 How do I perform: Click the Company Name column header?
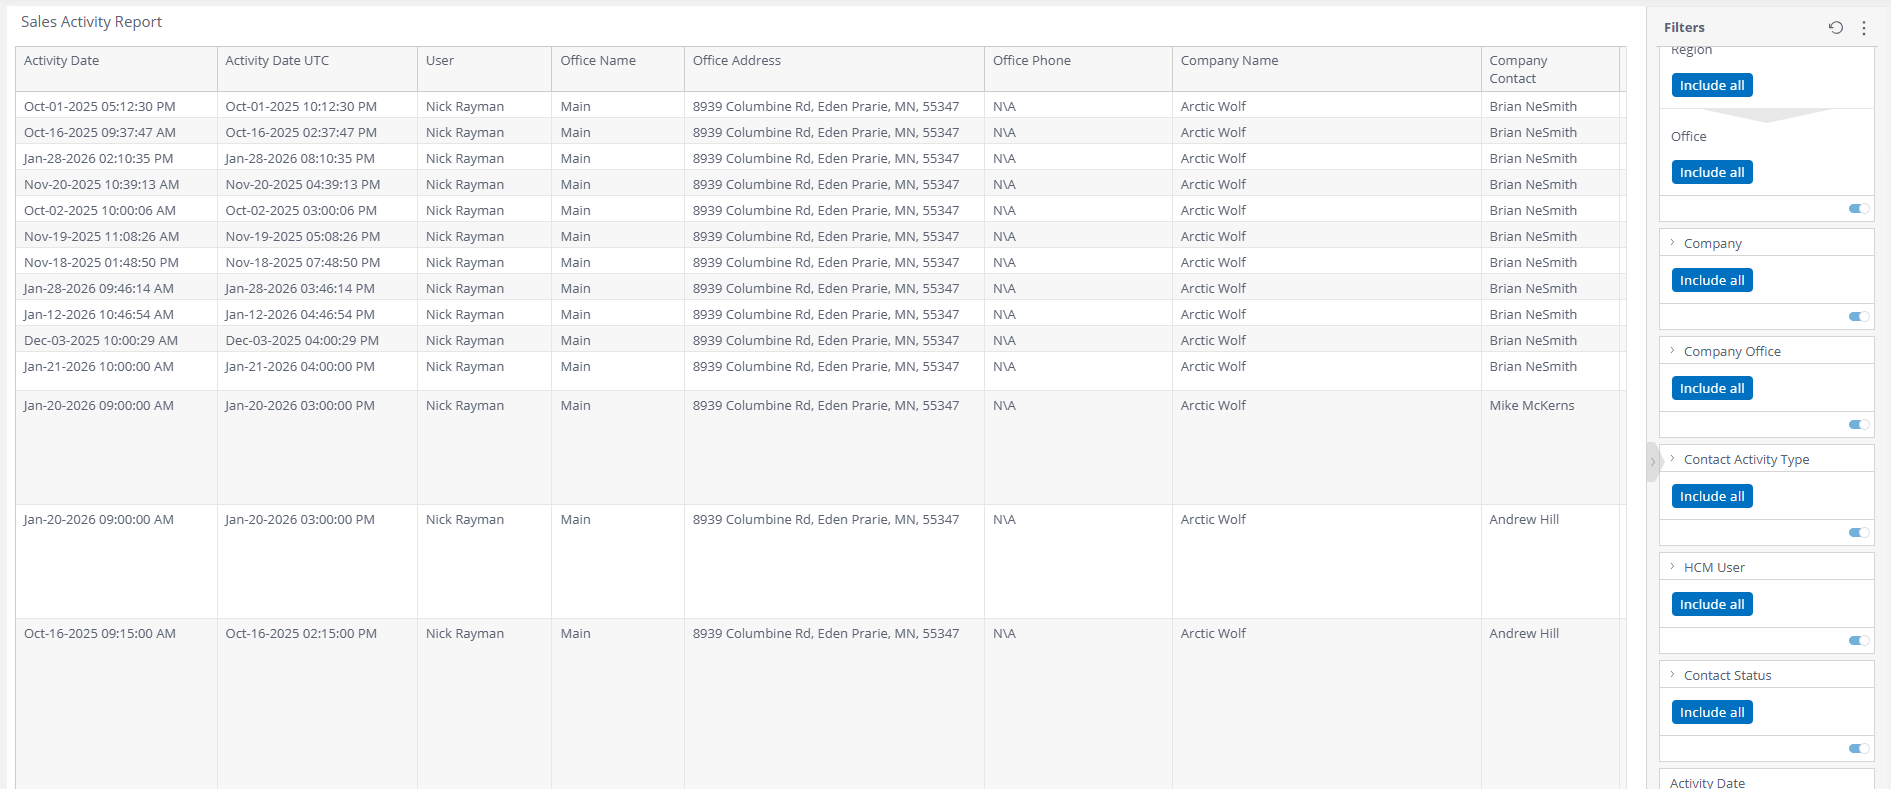pos(1326,69)
